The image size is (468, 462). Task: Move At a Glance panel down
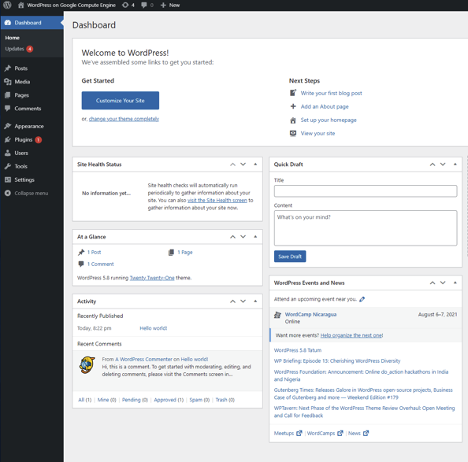click(243, 237)
